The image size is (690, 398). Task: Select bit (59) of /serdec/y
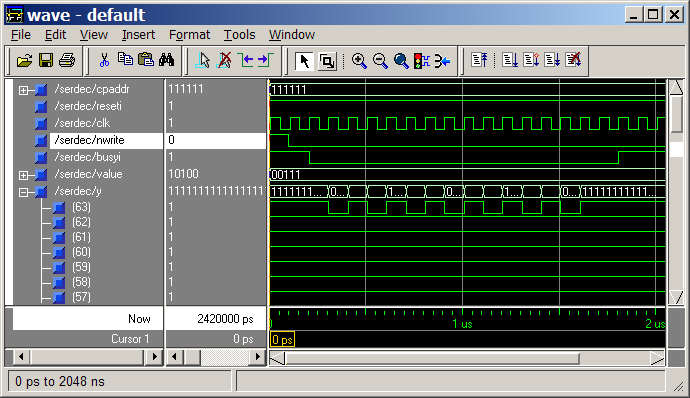coord(81,267)
